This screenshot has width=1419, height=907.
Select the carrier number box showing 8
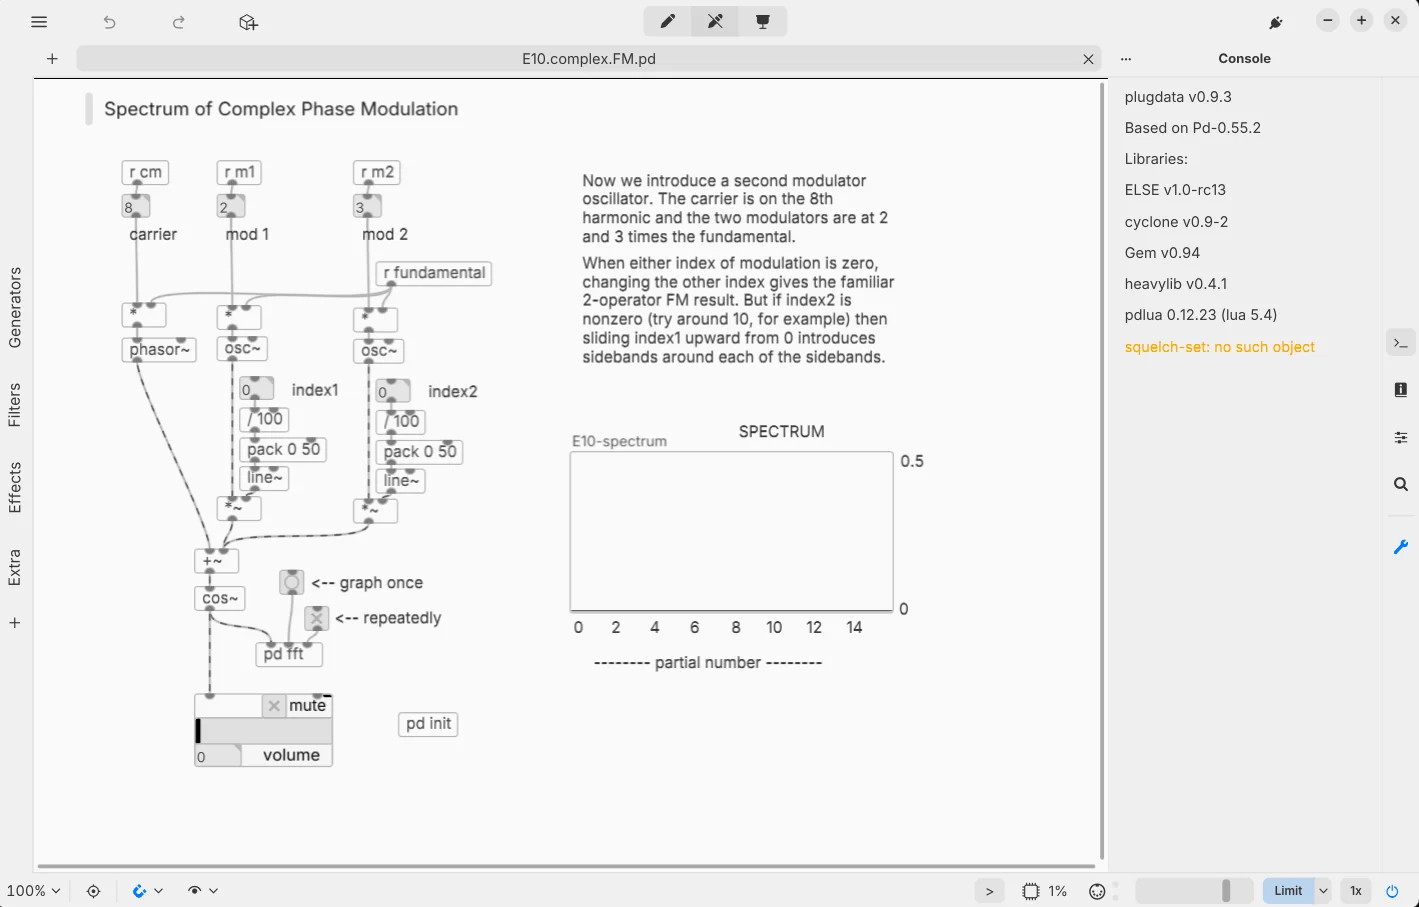(x=136, y=207)
